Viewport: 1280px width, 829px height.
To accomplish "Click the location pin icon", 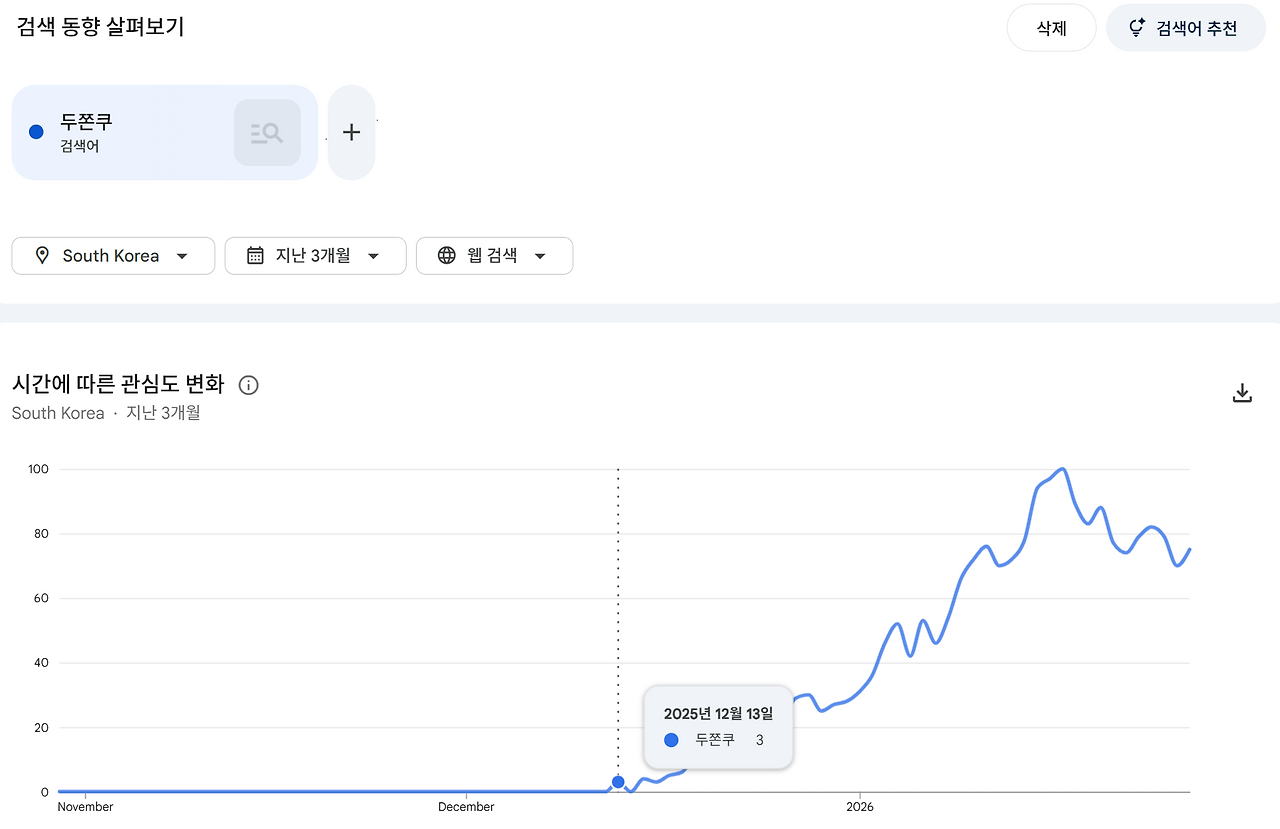I will (42, 256).
